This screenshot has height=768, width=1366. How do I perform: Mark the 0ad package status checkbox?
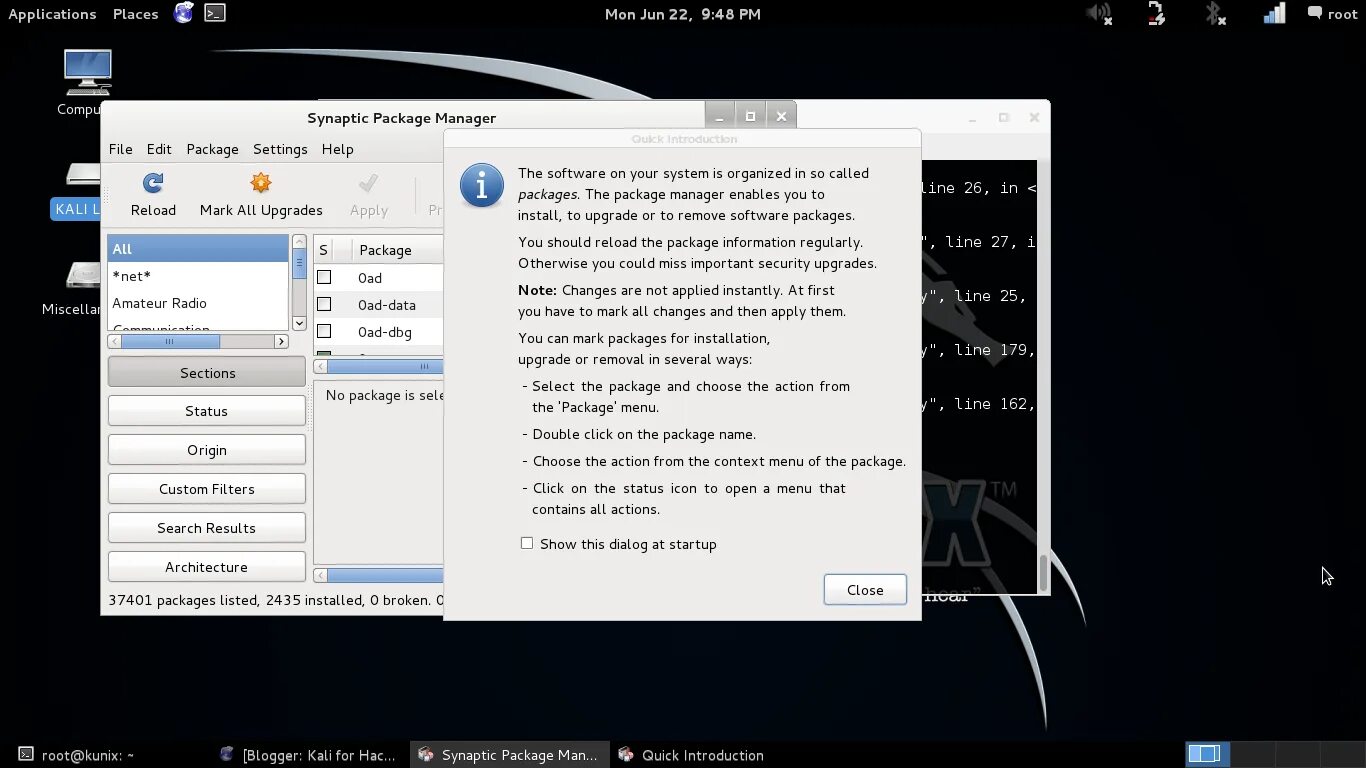(x=324, y=277)
